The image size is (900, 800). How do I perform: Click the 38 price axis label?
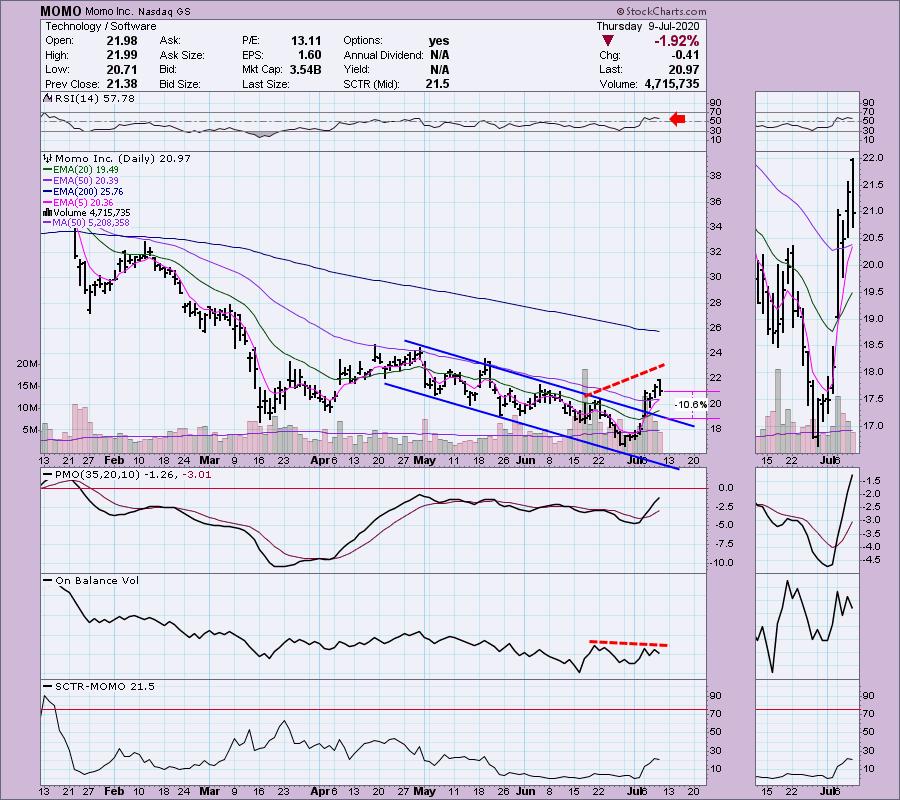(x=715, y=176)
